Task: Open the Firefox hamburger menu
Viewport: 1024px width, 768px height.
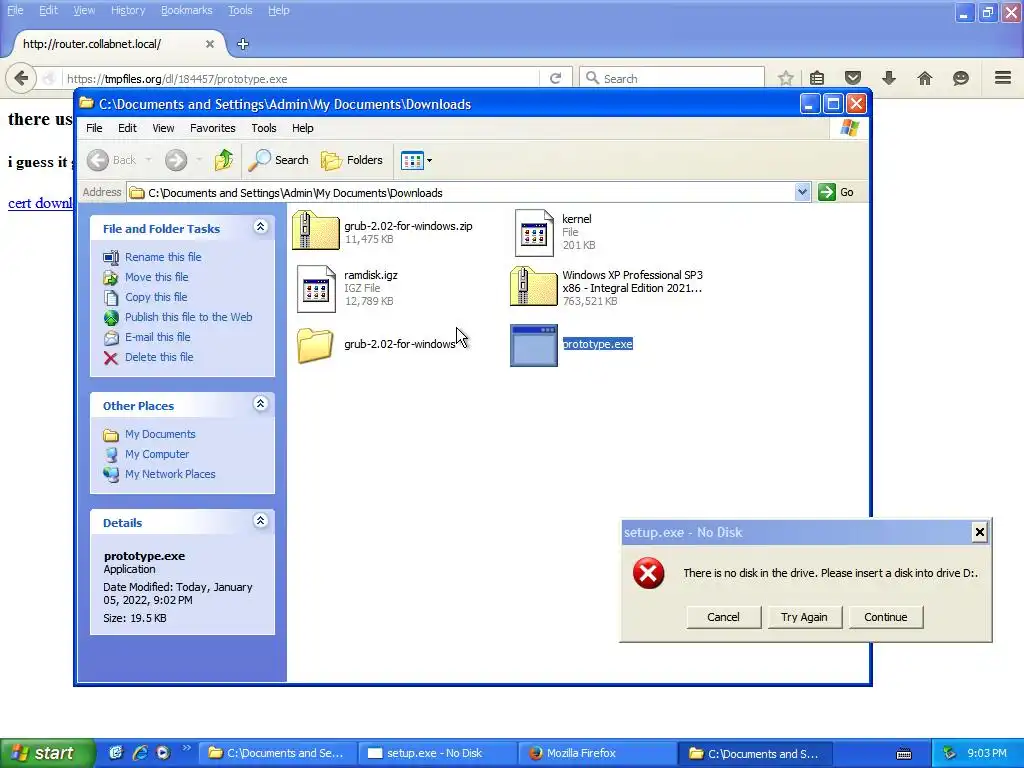Action: (x=1003, y=78)
